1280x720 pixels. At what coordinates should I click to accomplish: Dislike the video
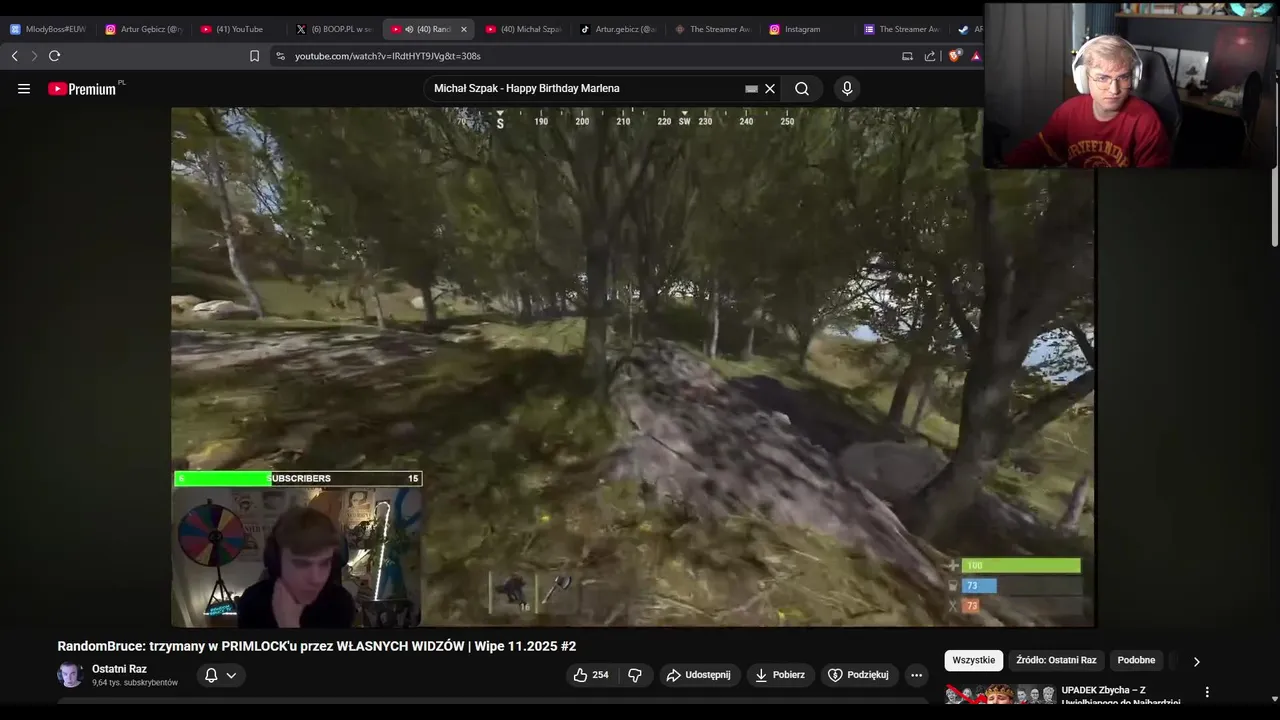click(x=635, y=675)
